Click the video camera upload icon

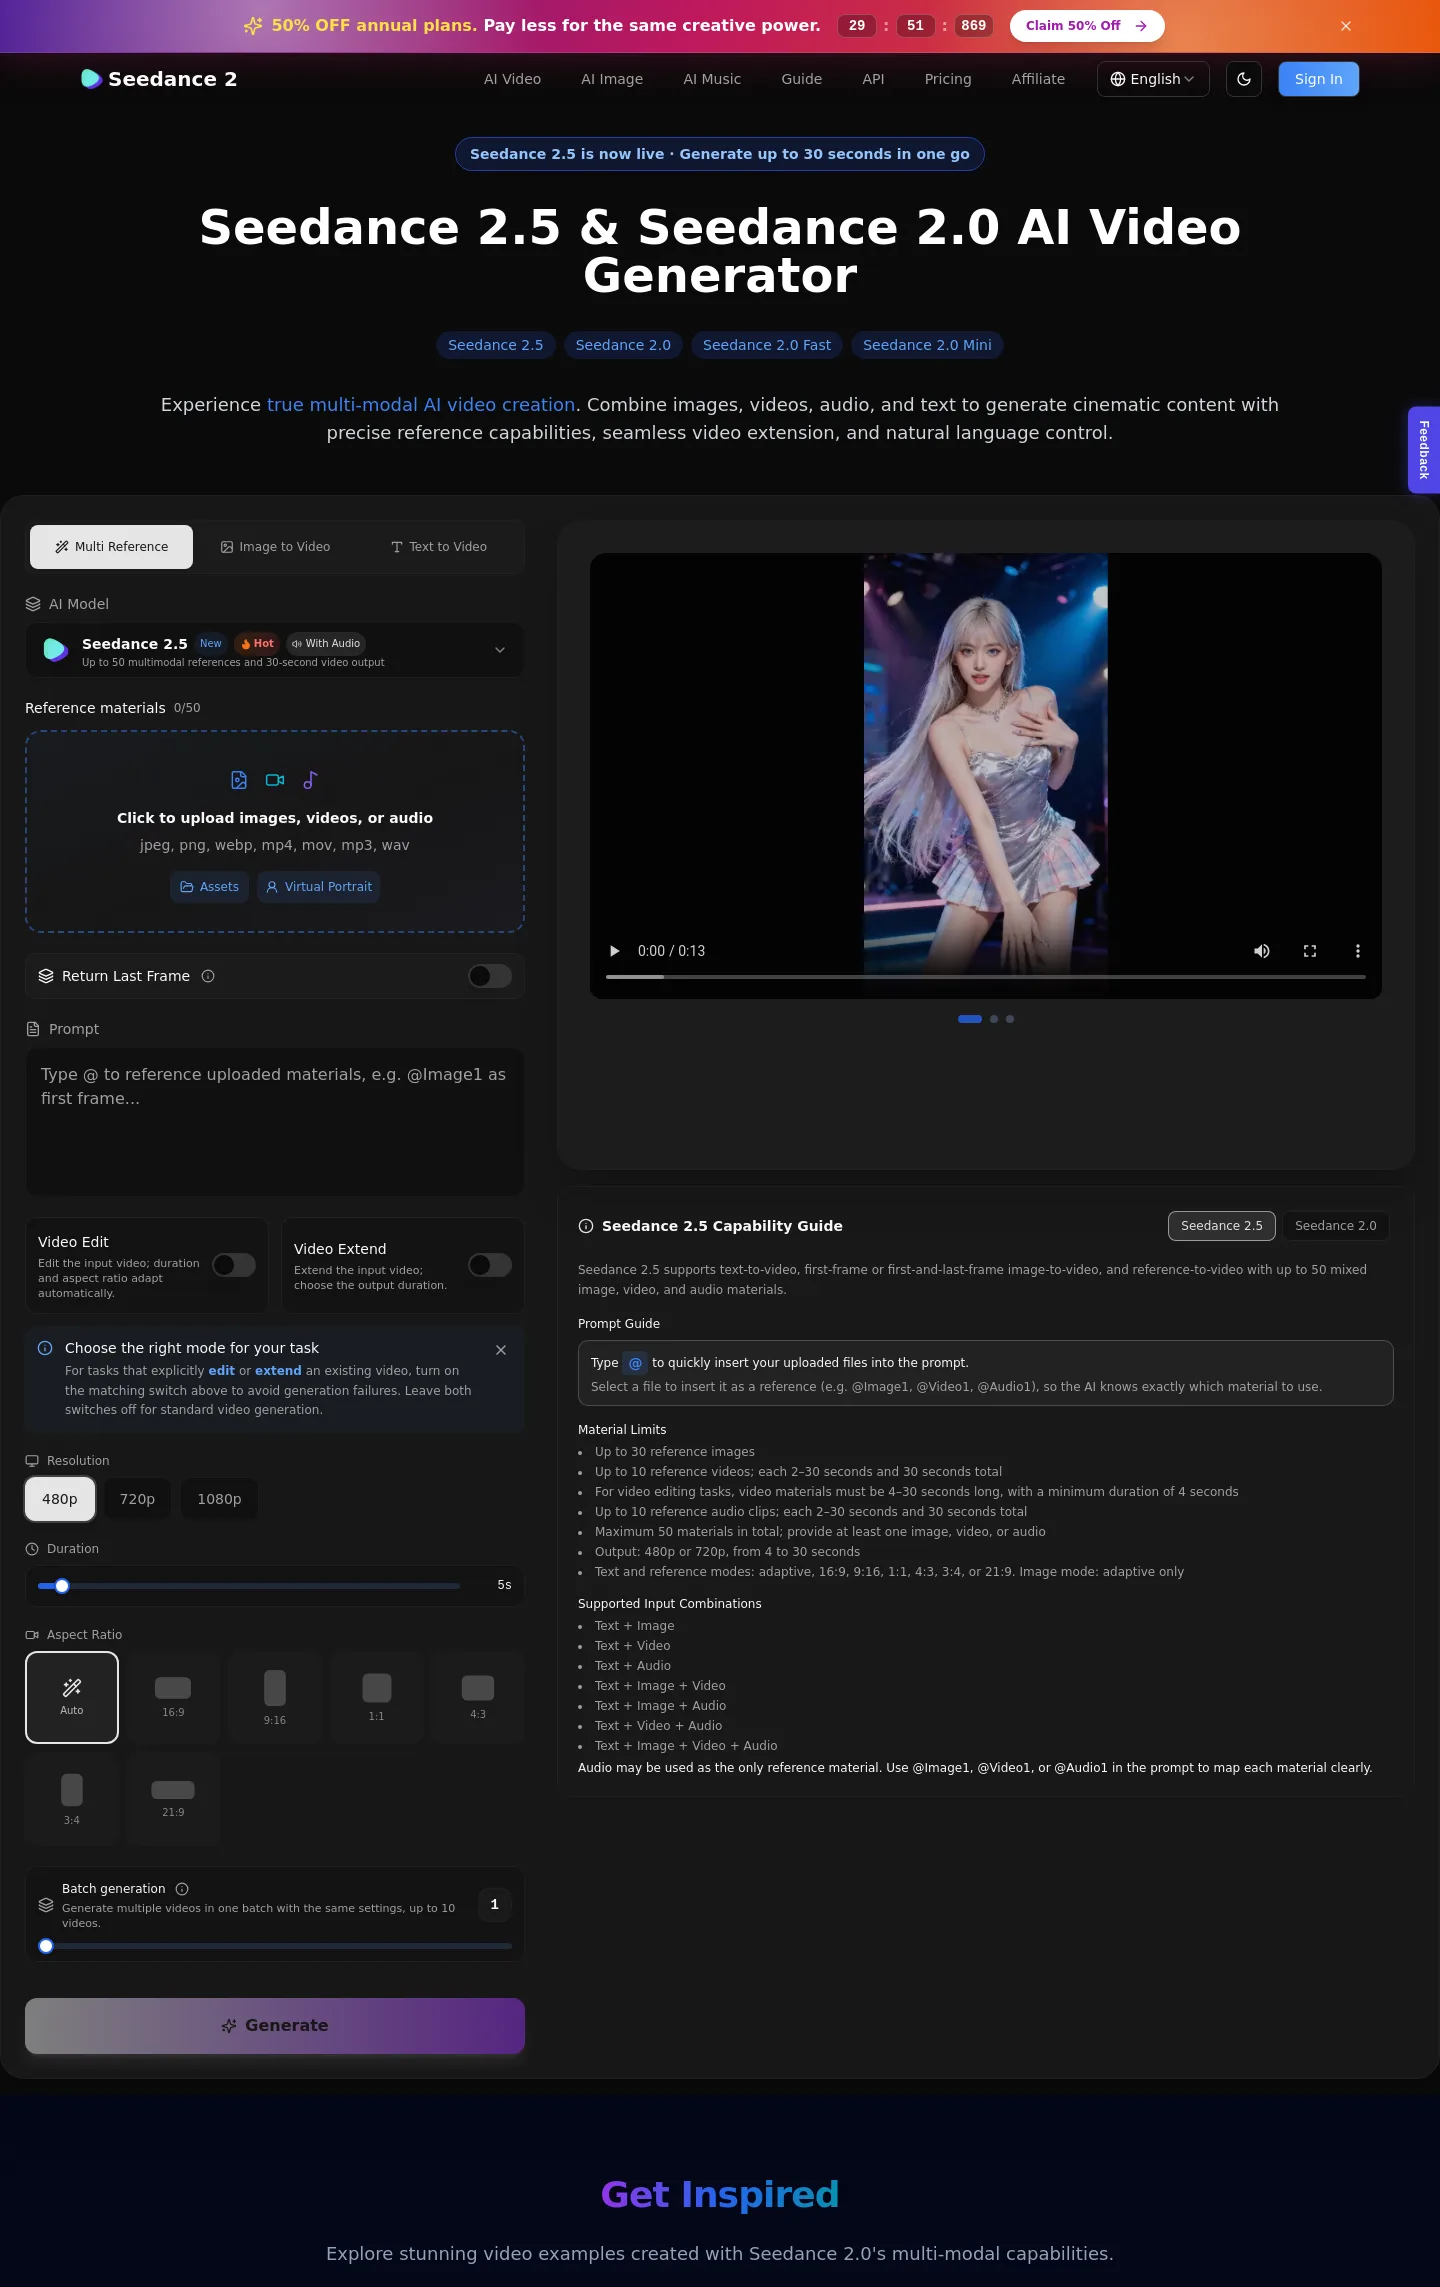point(275,780)
